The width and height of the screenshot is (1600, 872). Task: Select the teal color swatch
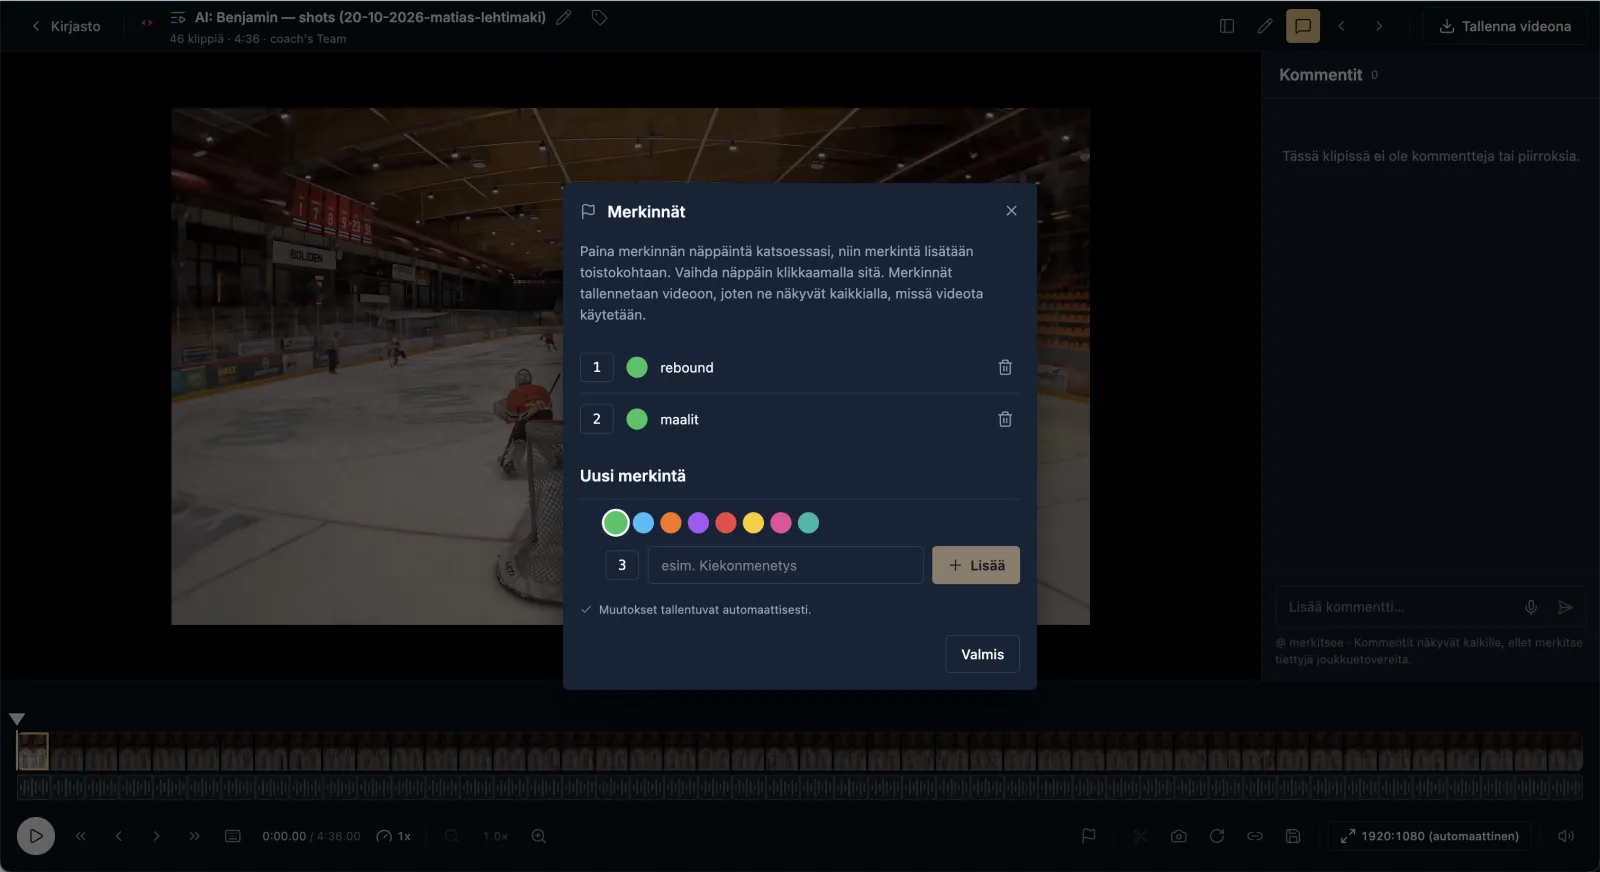click(x=808, y=522)
